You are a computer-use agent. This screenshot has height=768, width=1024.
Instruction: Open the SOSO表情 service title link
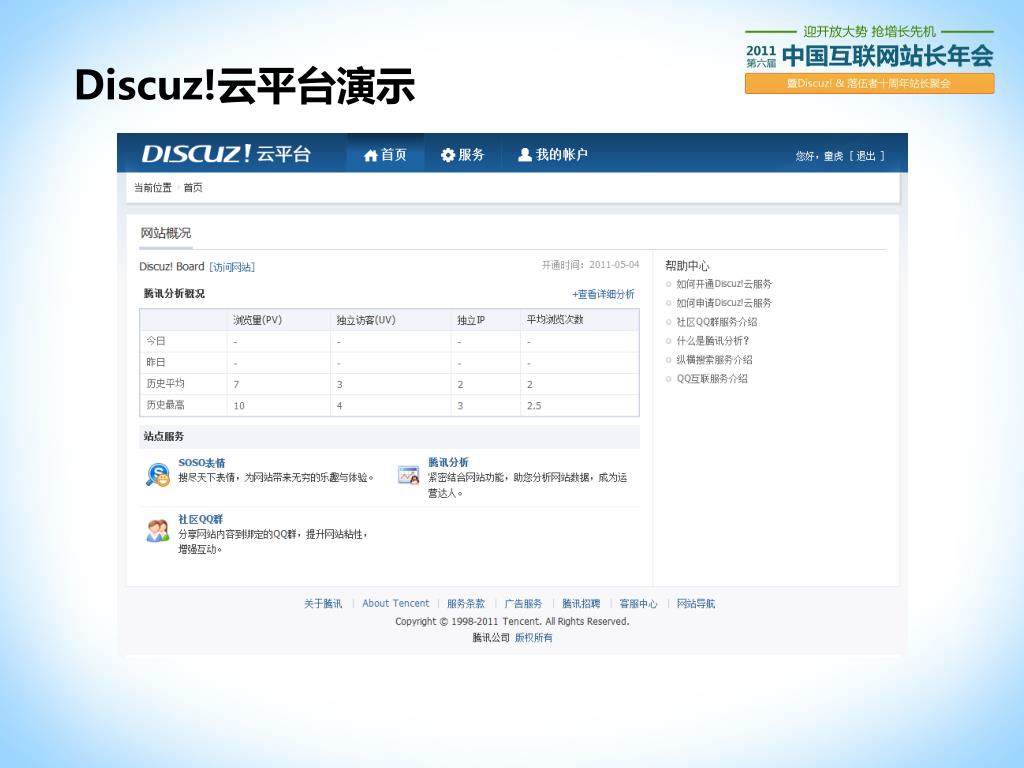[202, 462]
